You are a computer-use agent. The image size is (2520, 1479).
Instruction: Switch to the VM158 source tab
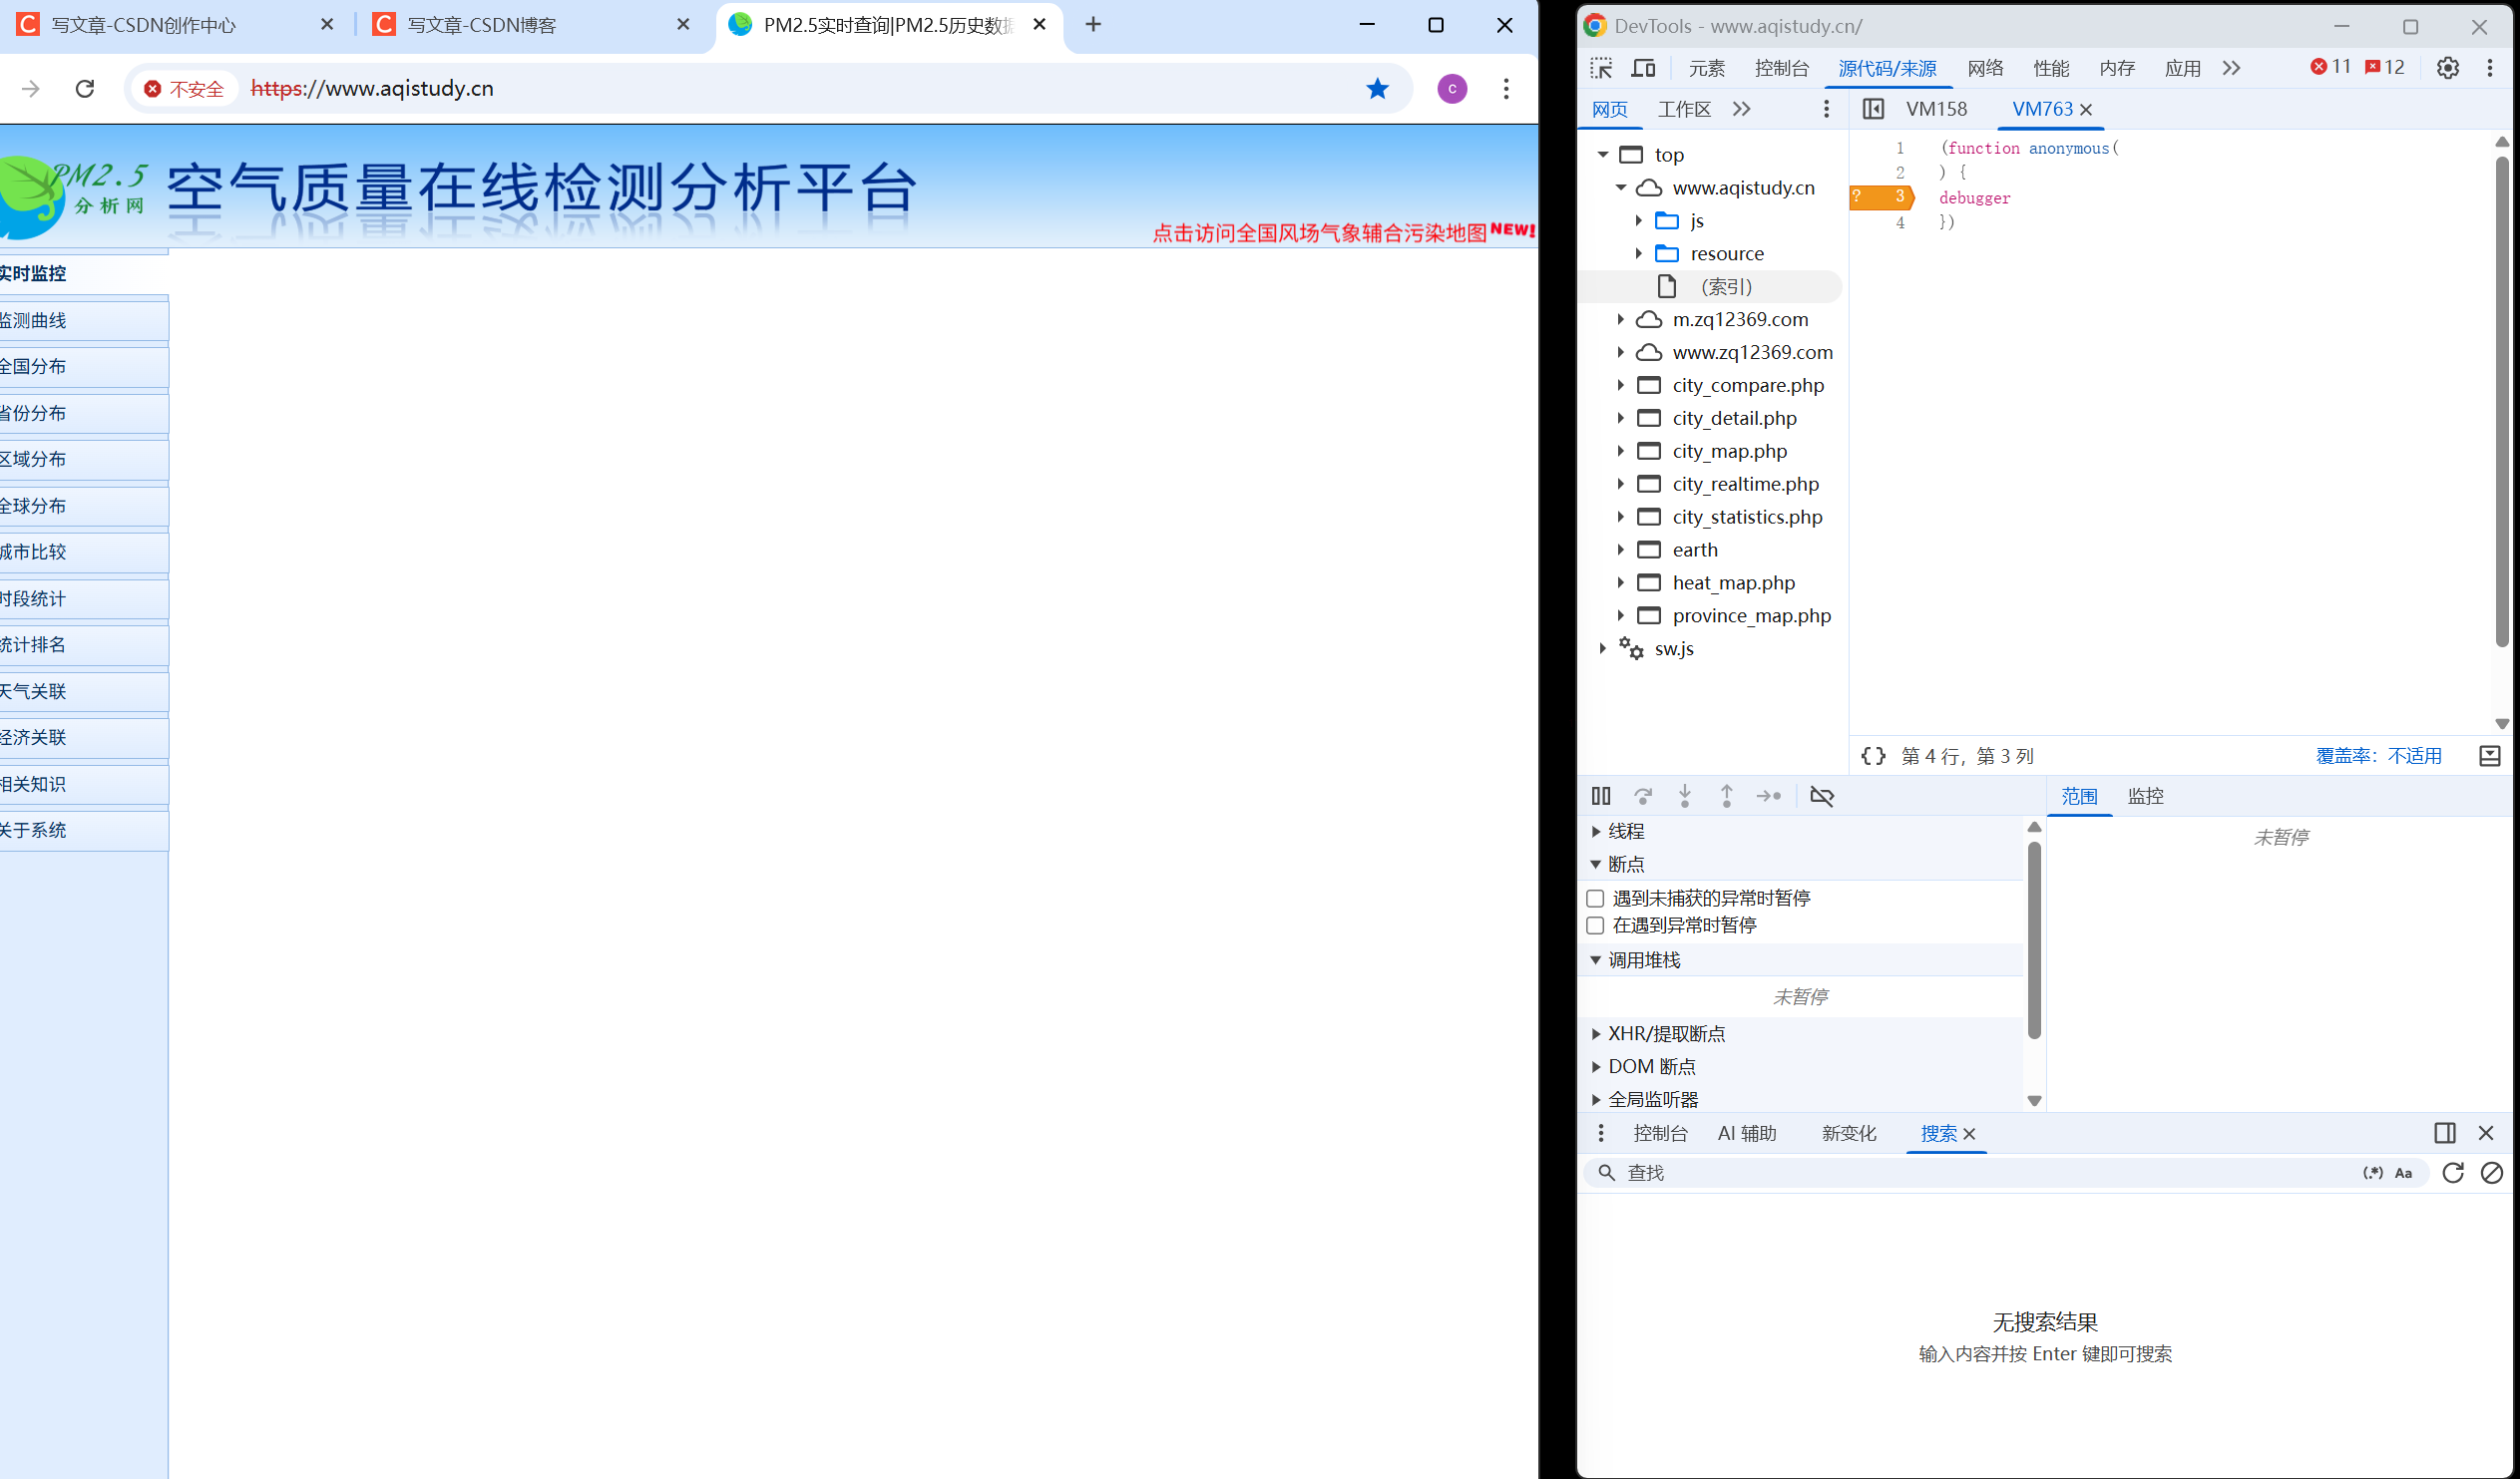pyautogui.click(x=1936, y=109)
